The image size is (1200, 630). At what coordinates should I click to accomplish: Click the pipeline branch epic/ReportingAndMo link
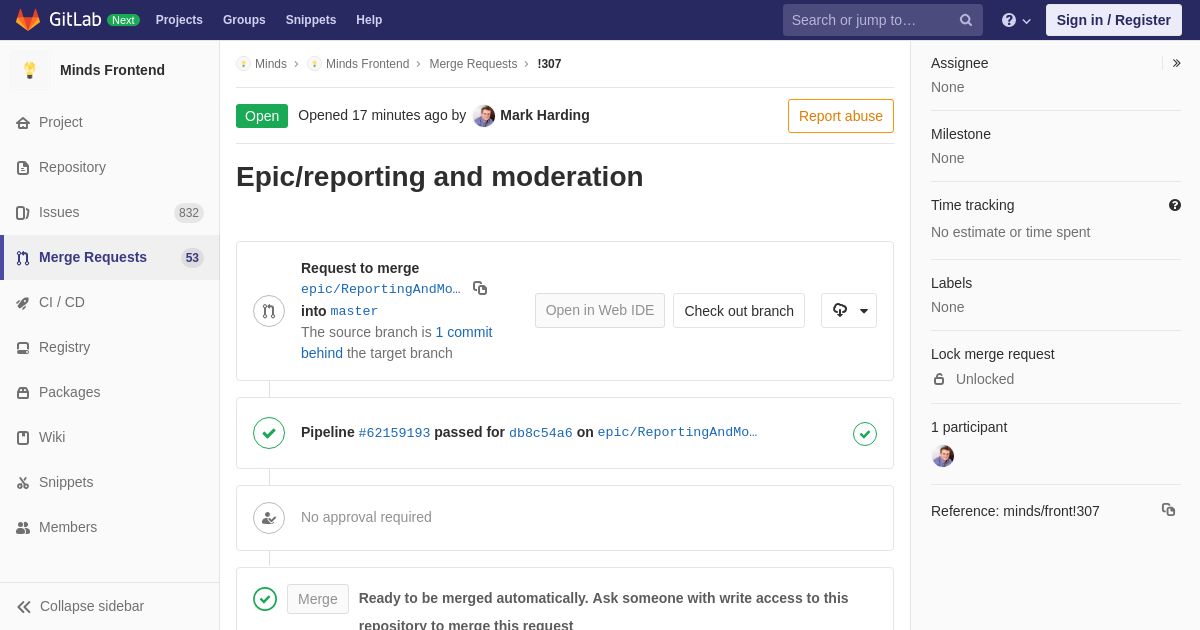point(678,433)
